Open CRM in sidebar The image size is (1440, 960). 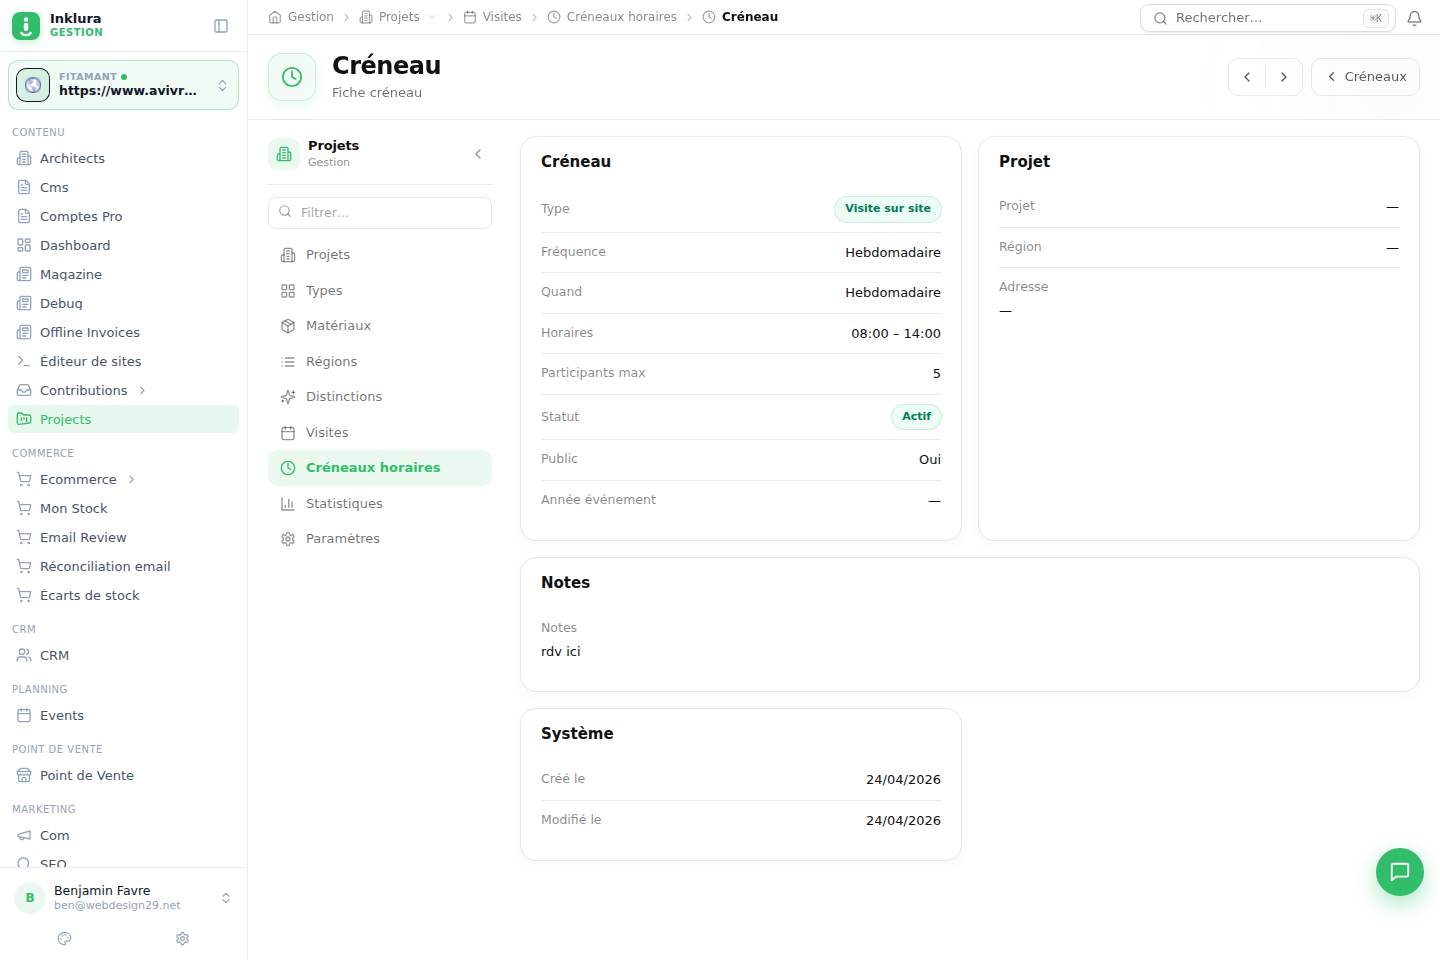(123, 655)
